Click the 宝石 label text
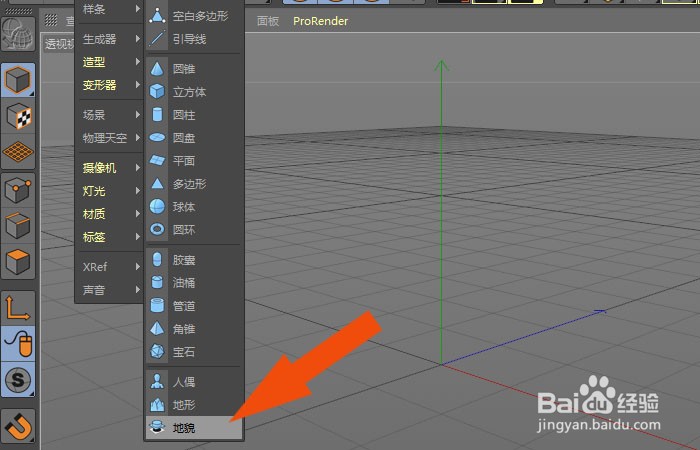Screen dimensions: 700x450 (x=183, y=352)
